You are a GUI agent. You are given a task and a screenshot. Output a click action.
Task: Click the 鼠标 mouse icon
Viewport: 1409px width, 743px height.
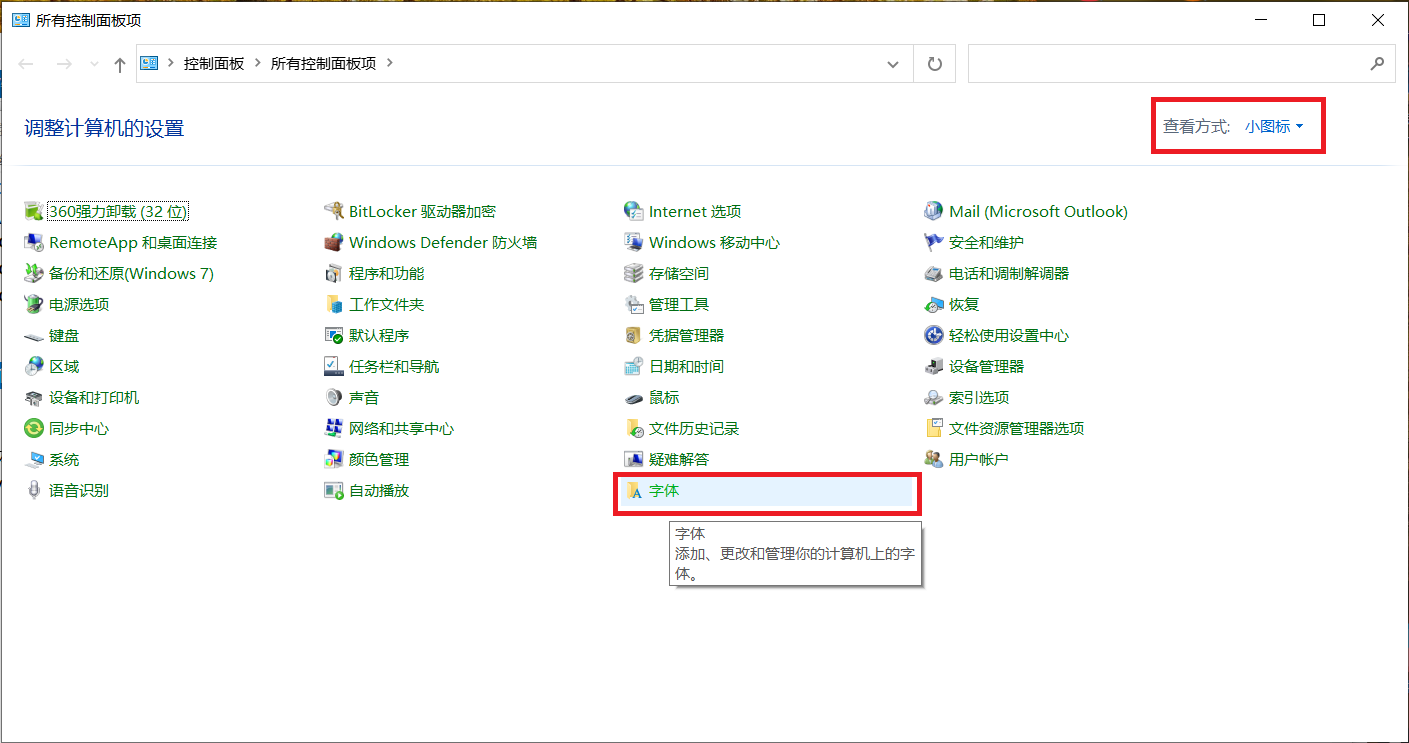tap(633, 398)
